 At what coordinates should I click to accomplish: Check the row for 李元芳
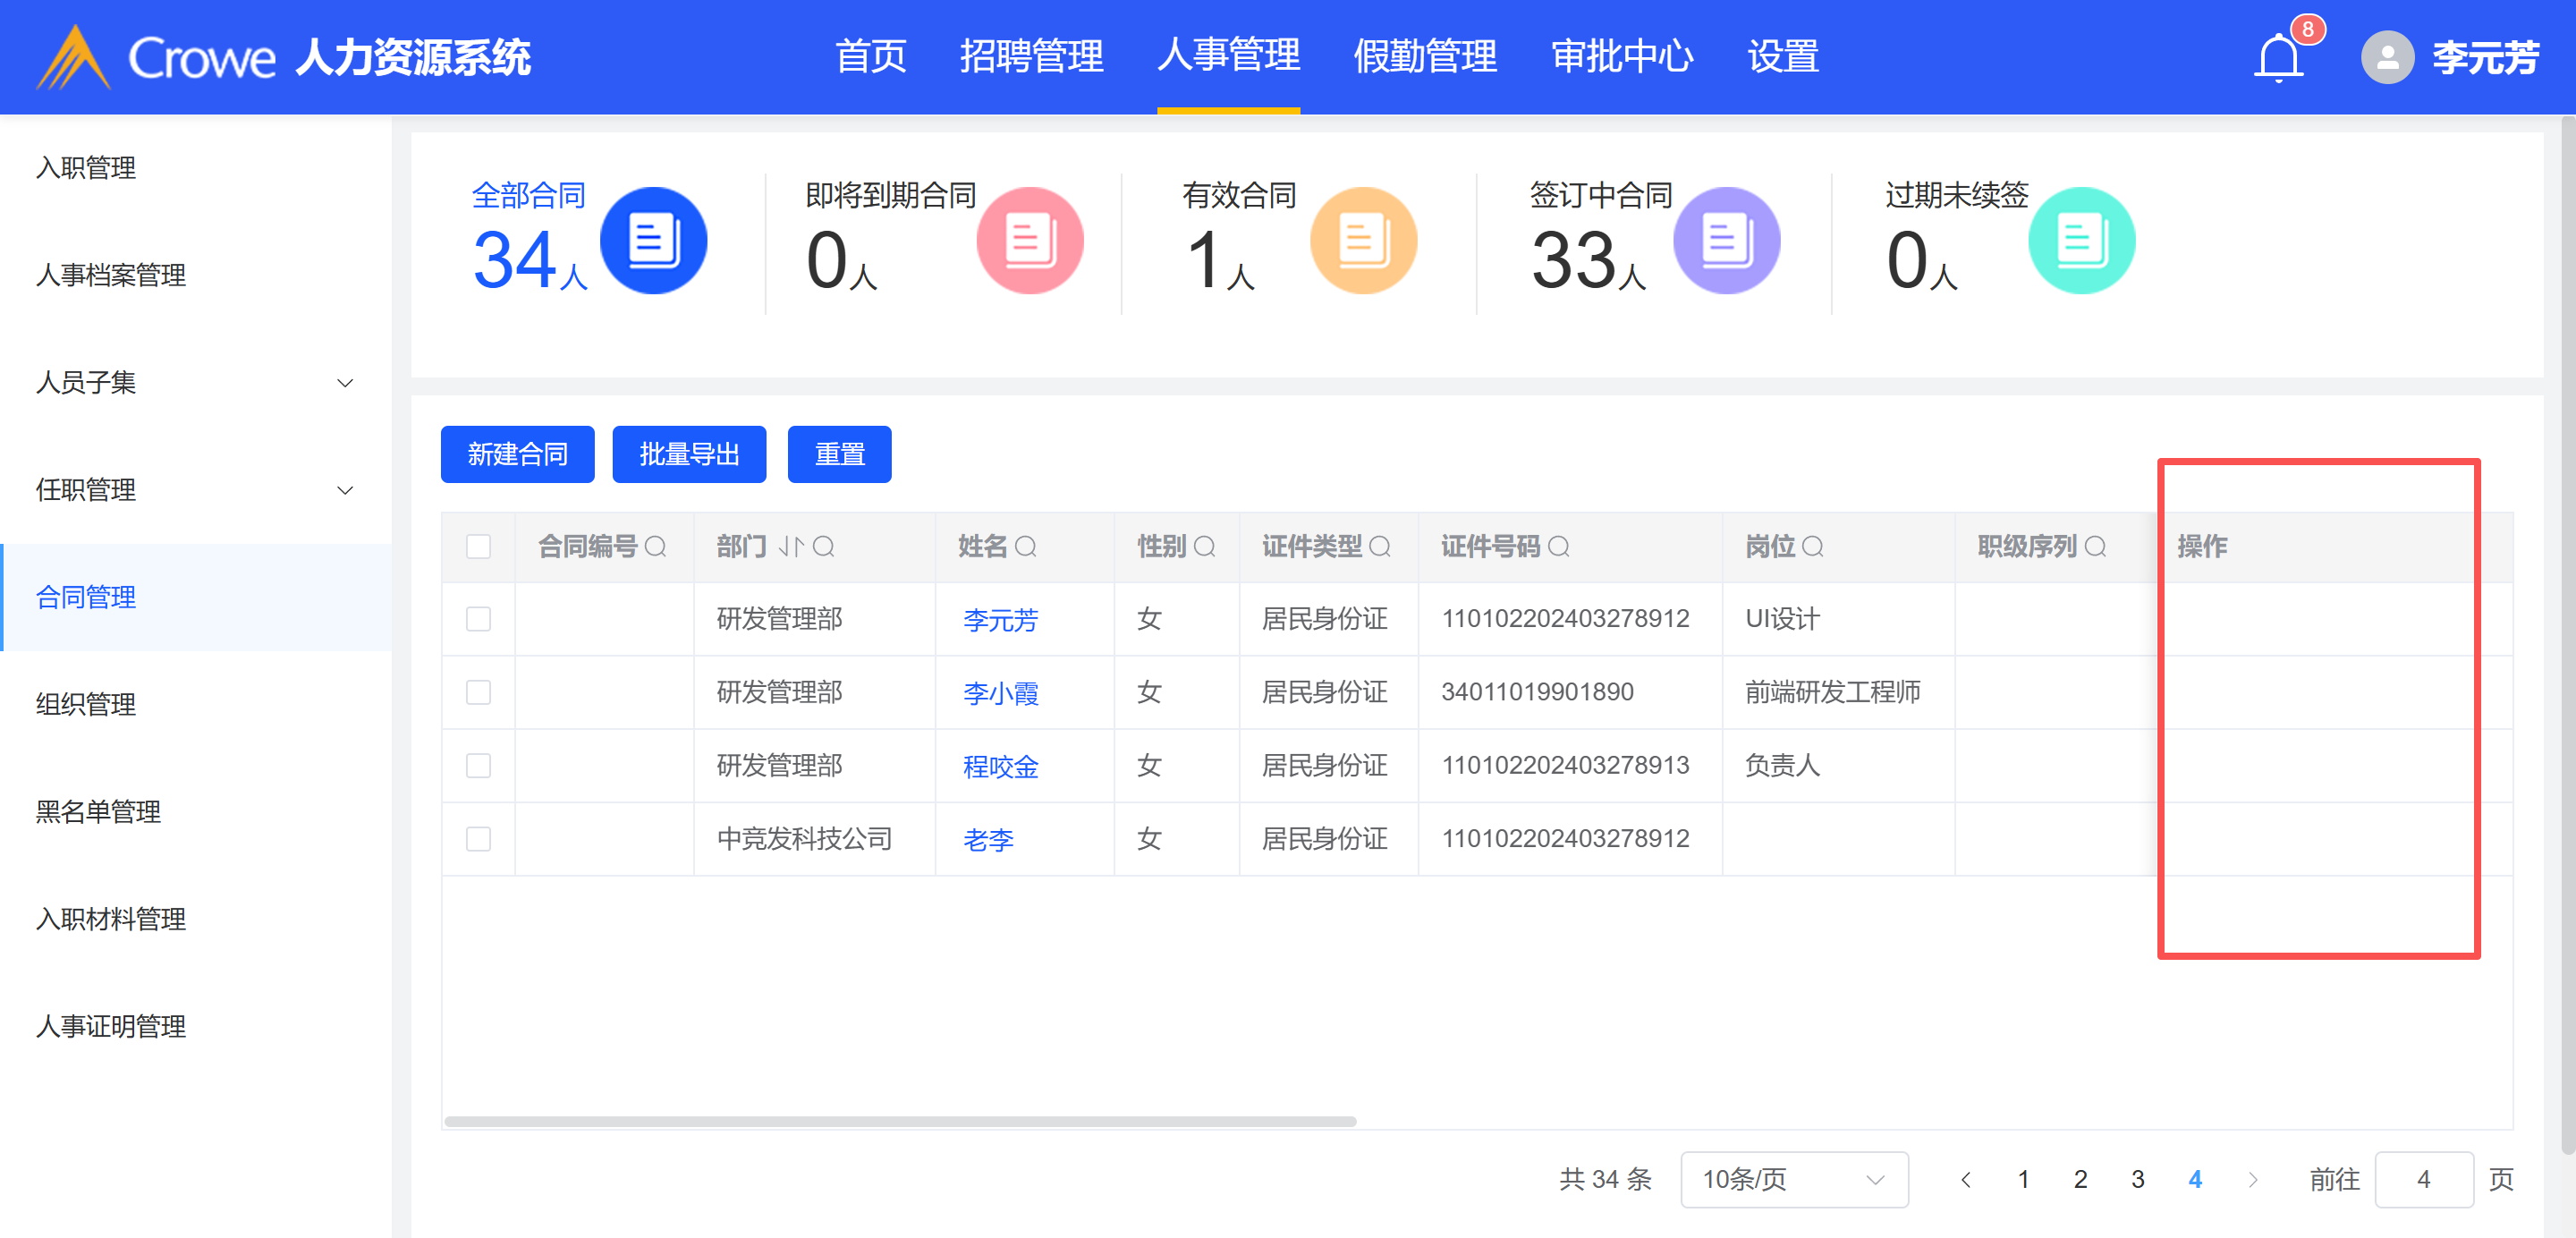(479, 619)
